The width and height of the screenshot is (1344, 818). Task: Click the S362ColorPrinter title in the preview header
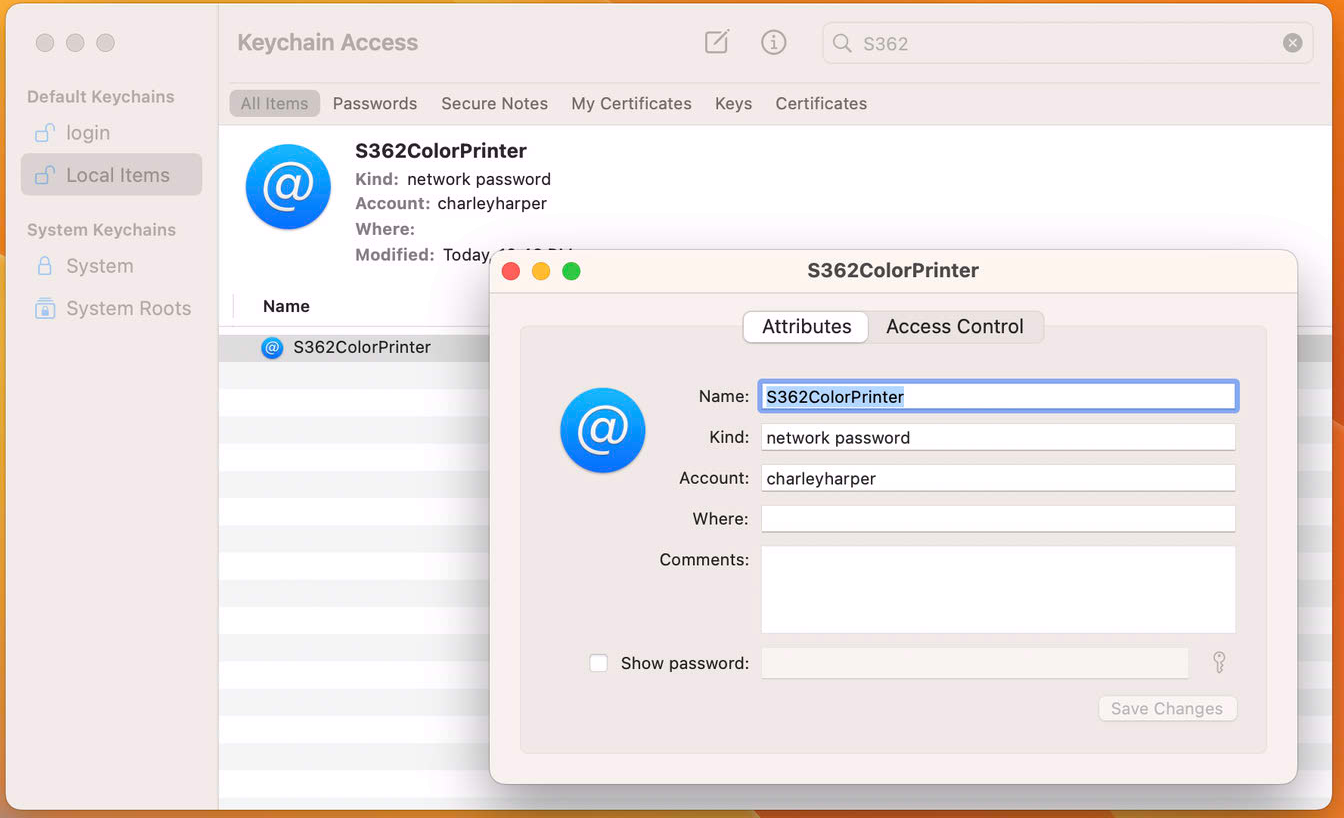click(x=441, y=151)
